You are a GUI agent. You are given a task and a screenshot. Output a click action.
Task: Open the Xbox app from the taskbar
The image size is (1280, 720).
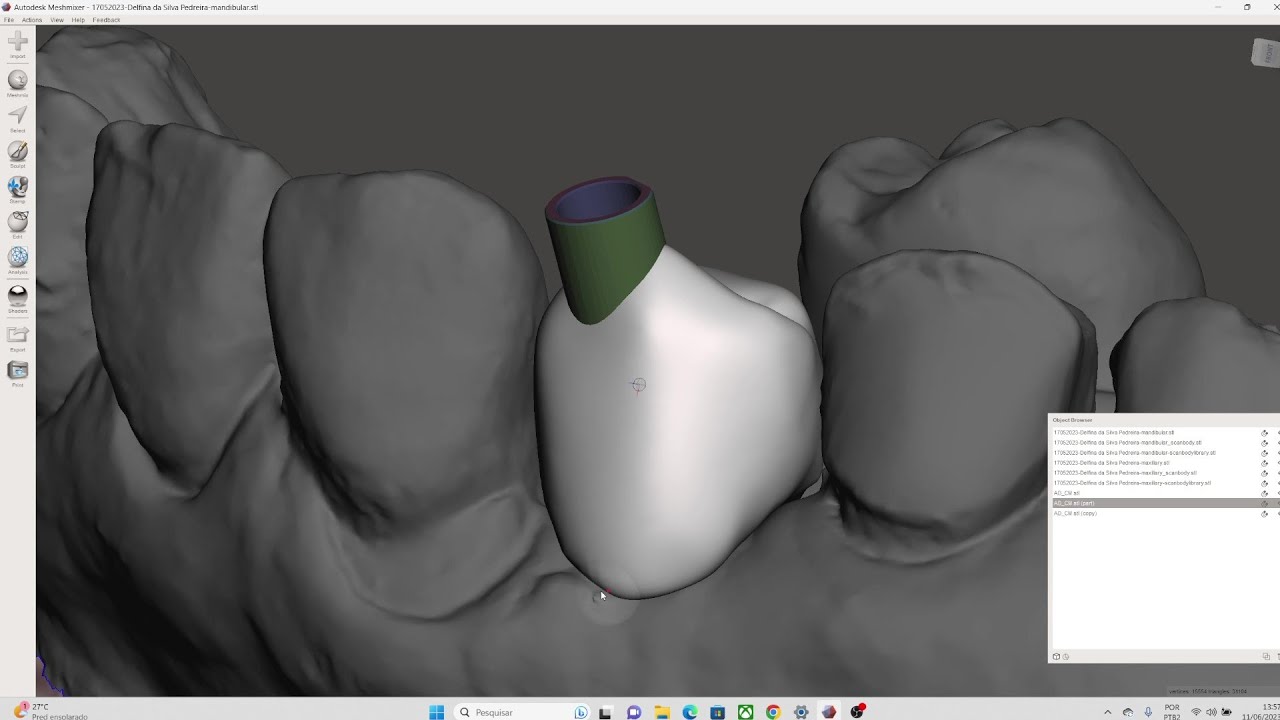click(x=745, y=712)
